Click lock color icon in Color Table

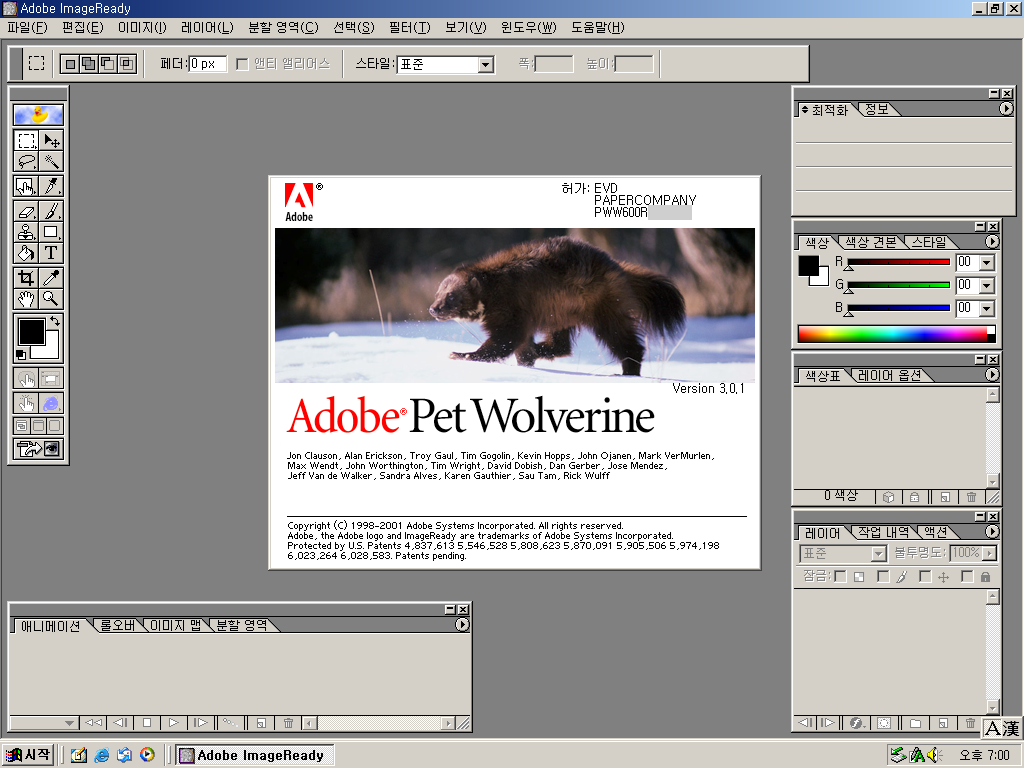[x=914, y=497]
